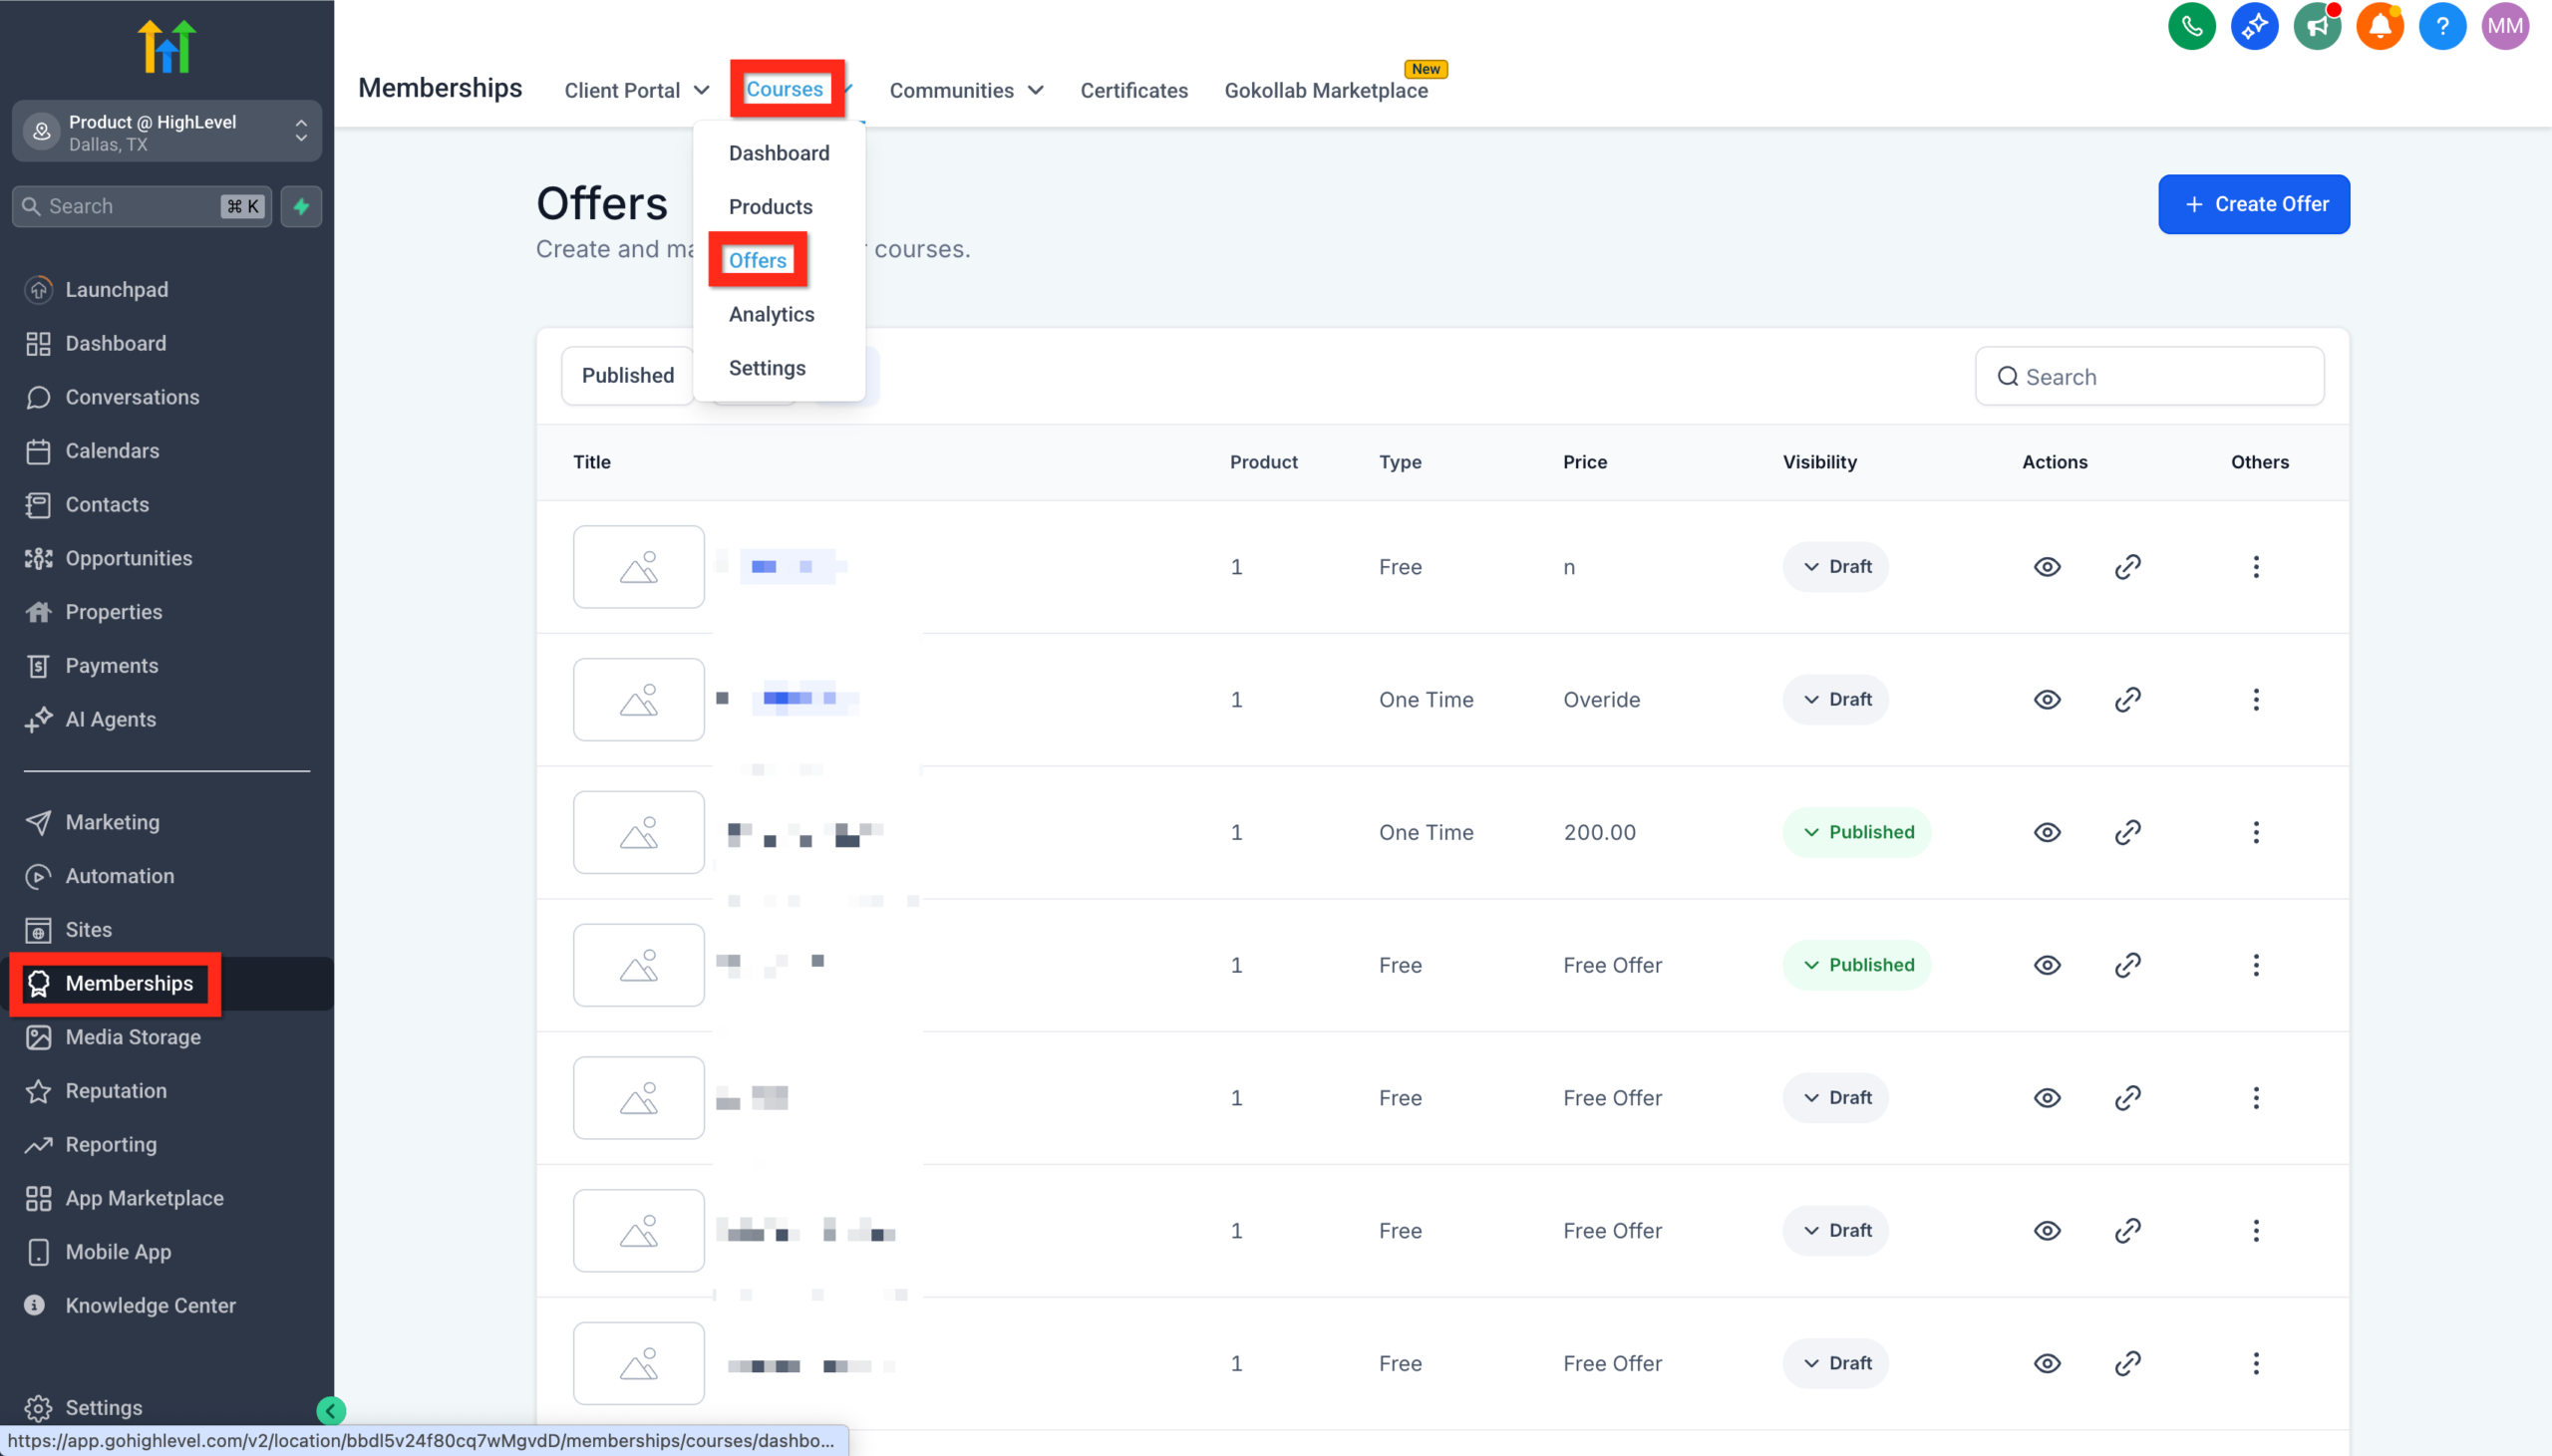
Task: Select Offers from the Courses menu
Action: point(757,260)
